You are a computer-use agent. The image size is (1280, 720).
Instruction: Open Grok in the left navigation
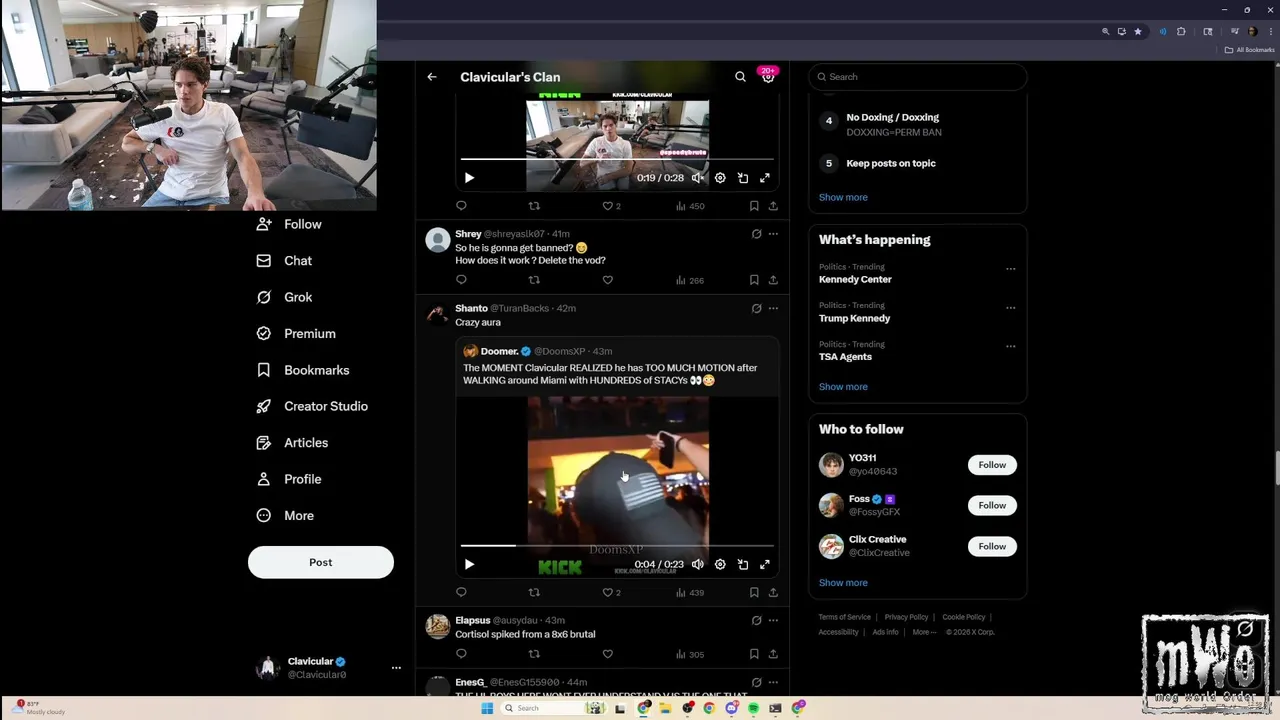tap(285, 297)
